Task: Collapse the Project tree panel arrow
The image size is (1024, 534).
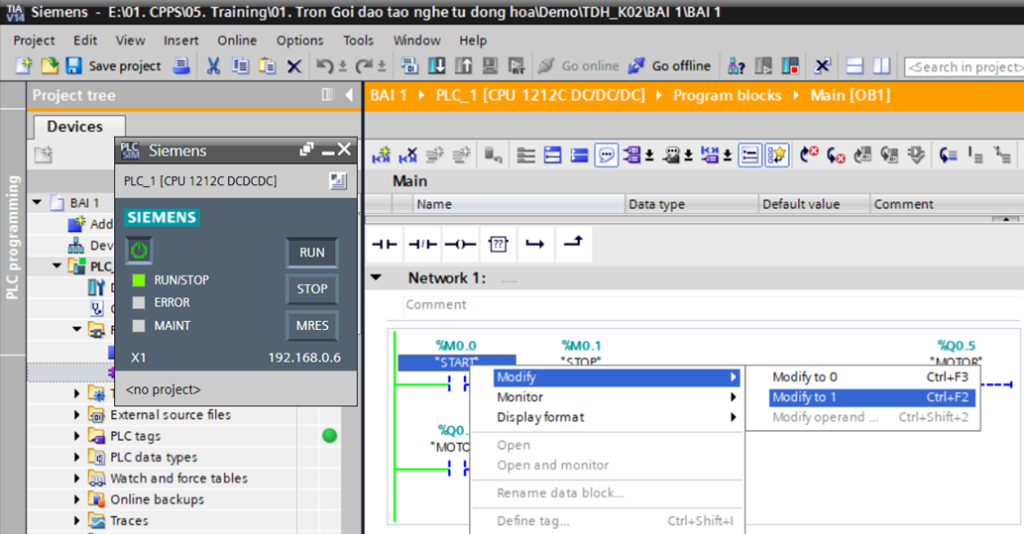Action: point(349,95)
